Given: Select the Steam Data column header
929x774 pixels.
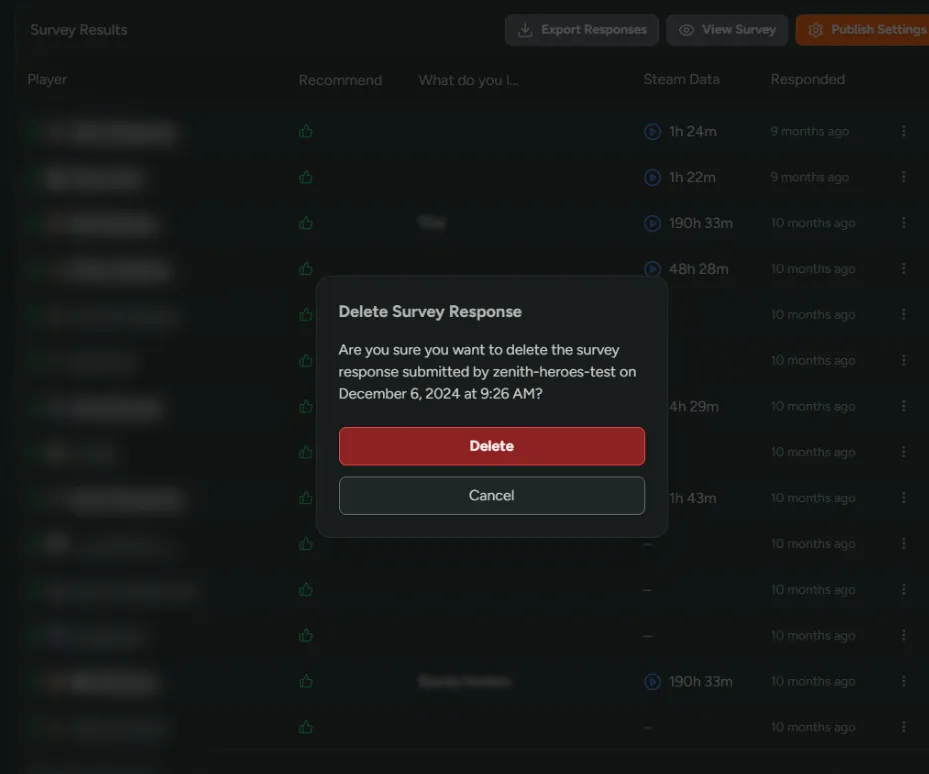Looking at the screenshot, I should (x=681, y=80).
